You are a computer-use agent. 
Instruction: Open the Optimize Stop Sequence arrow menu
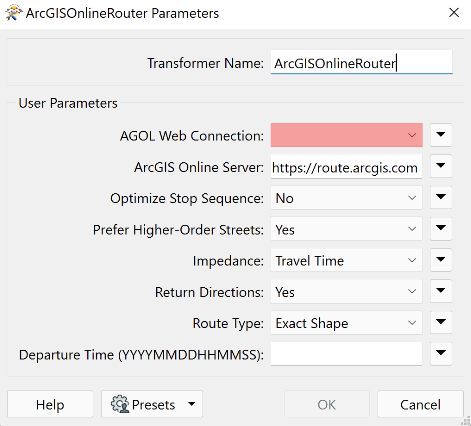441,197
